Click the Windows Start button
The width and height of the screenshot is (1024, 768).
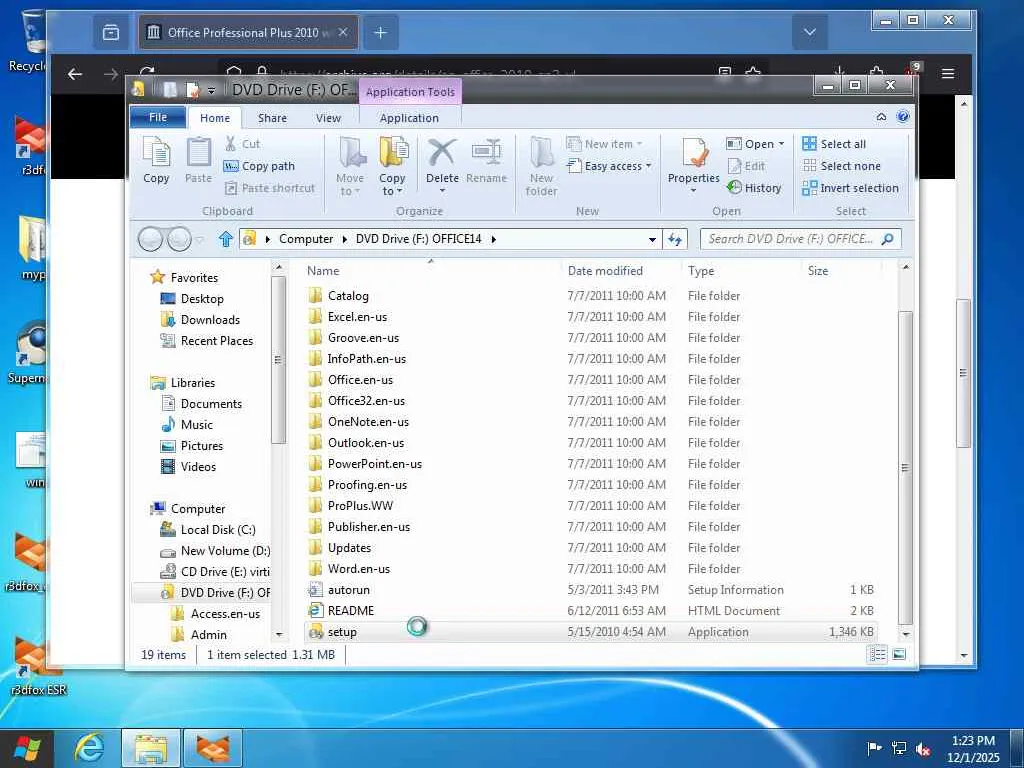pyautogui.click(x=26, y=748)
